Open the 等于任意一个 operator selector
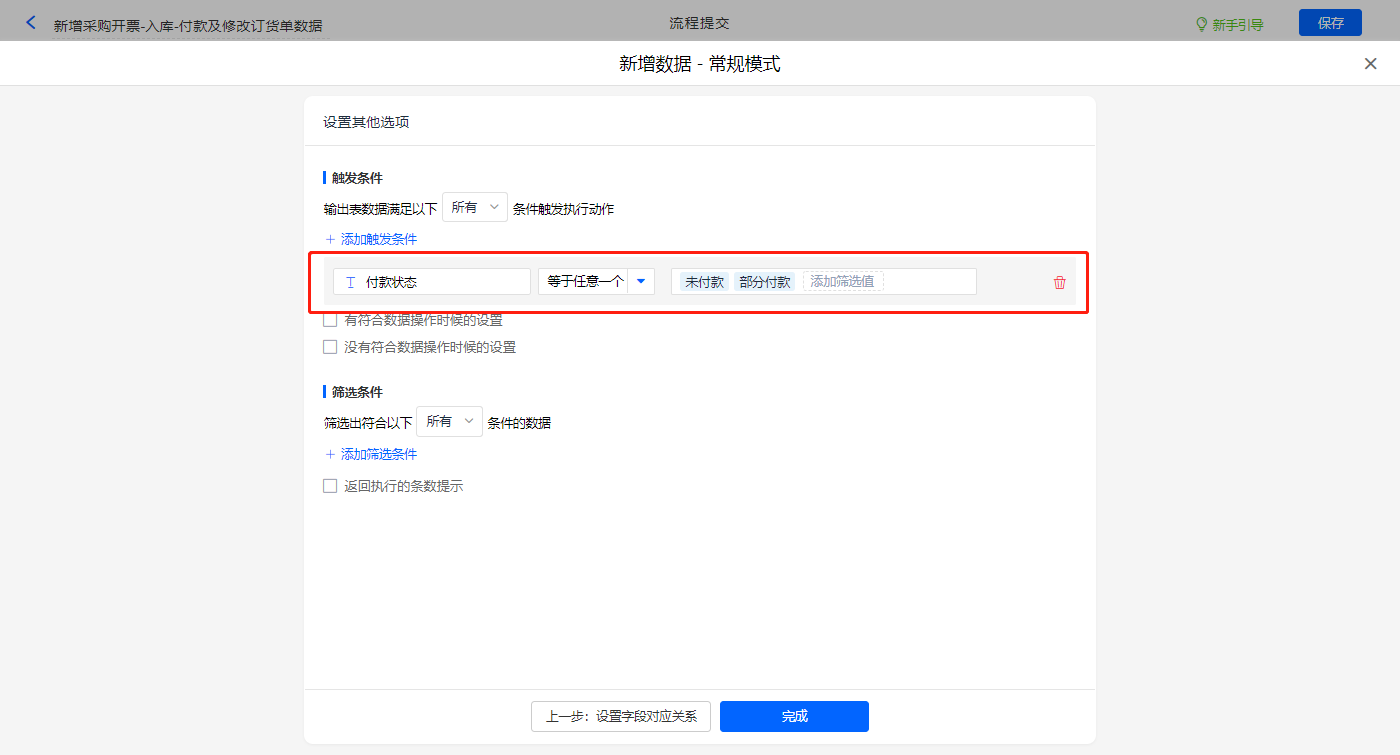 tap(585, 282)
